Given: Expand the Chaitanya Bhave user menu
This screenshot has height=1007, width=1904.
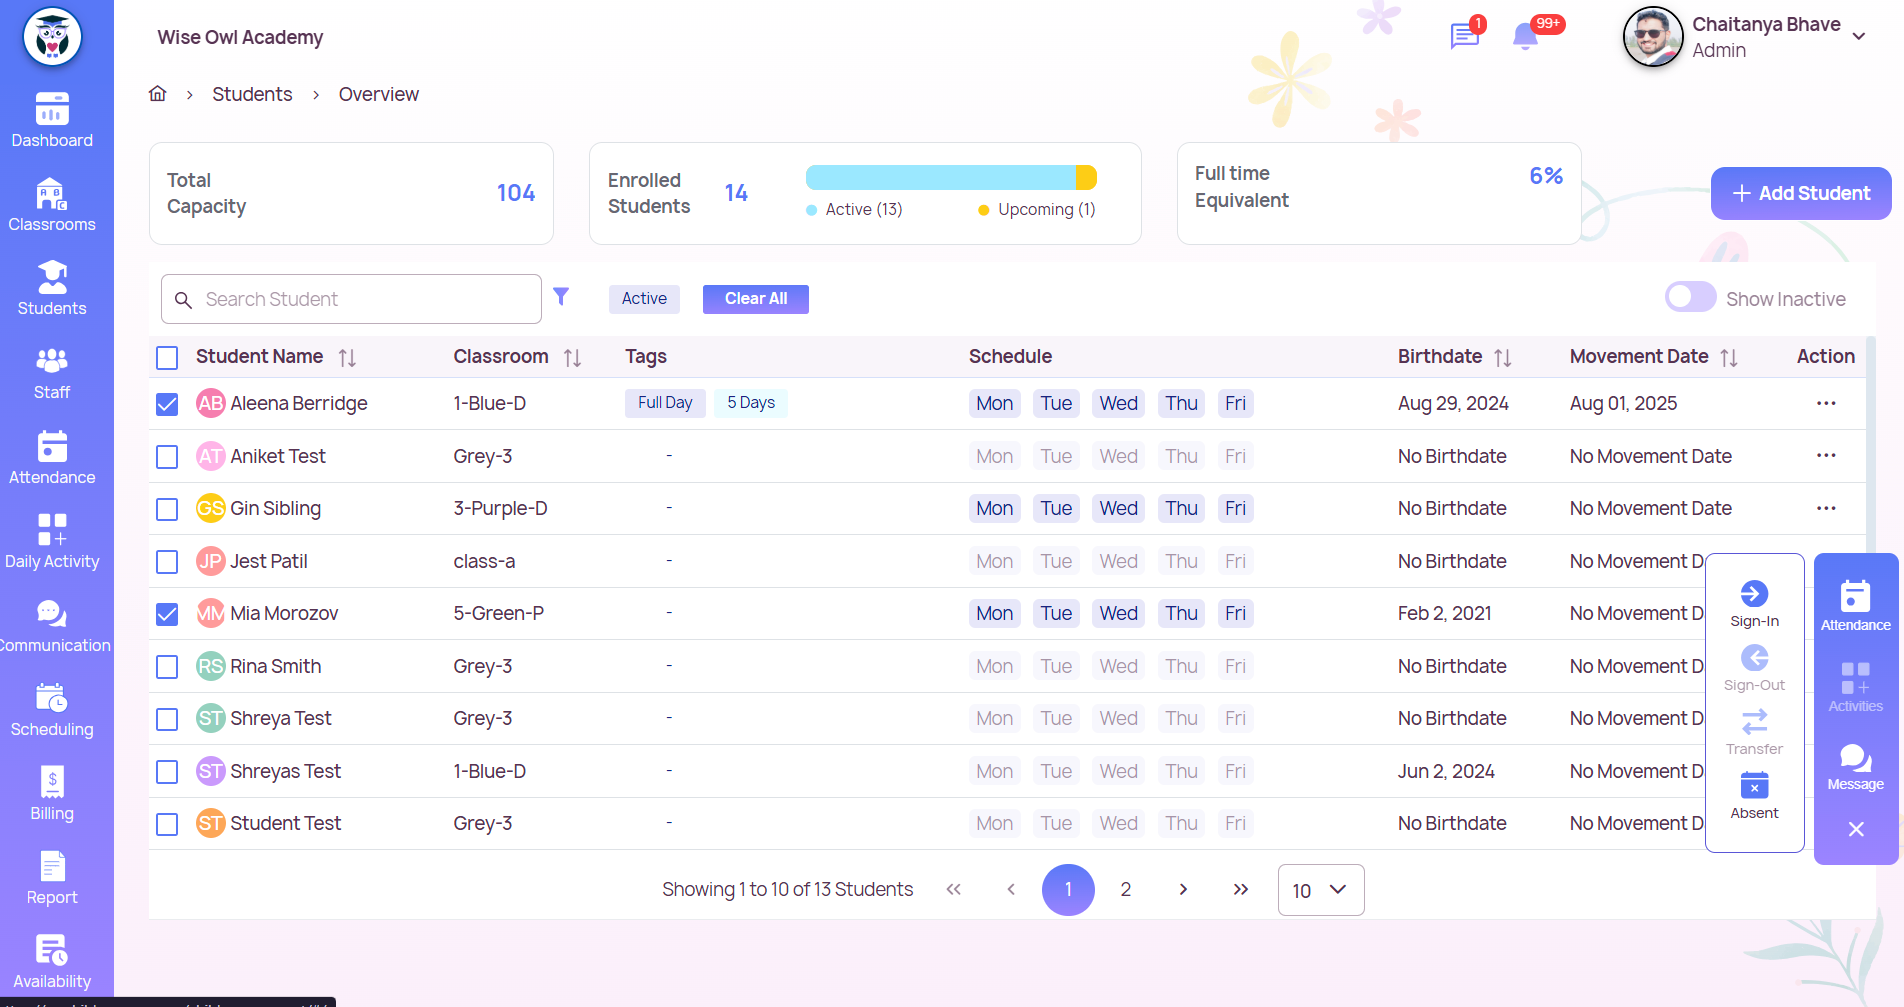Looking at the screenshot, I should [1858, 37].
